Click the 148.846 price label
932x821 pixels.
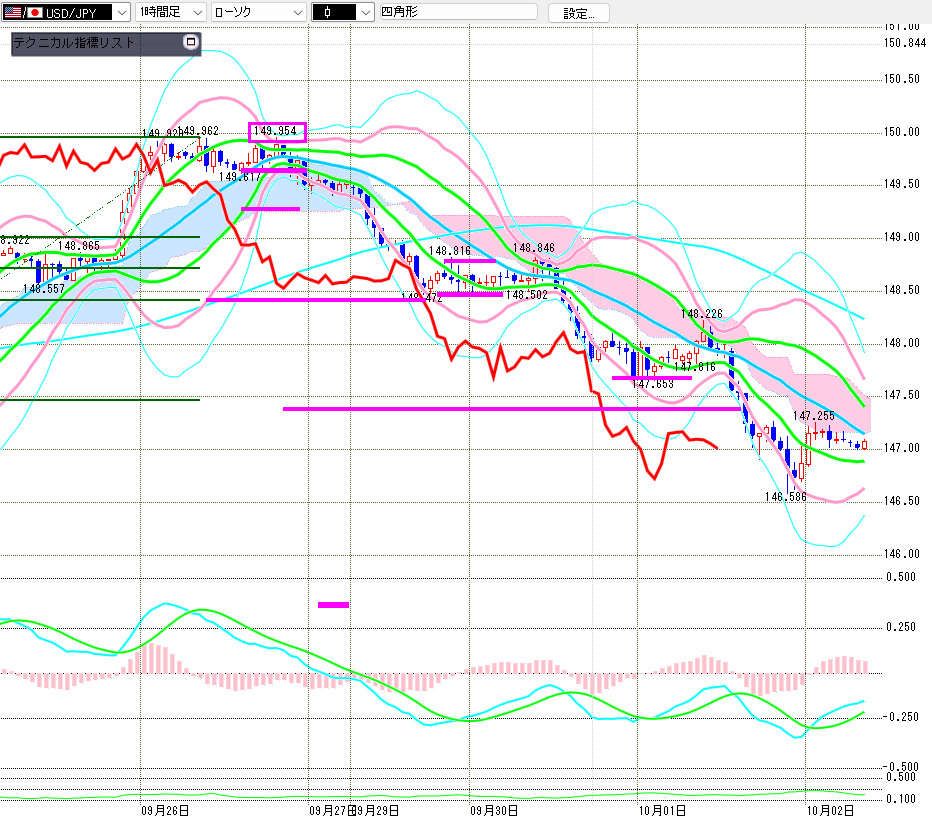coord(533,248)
